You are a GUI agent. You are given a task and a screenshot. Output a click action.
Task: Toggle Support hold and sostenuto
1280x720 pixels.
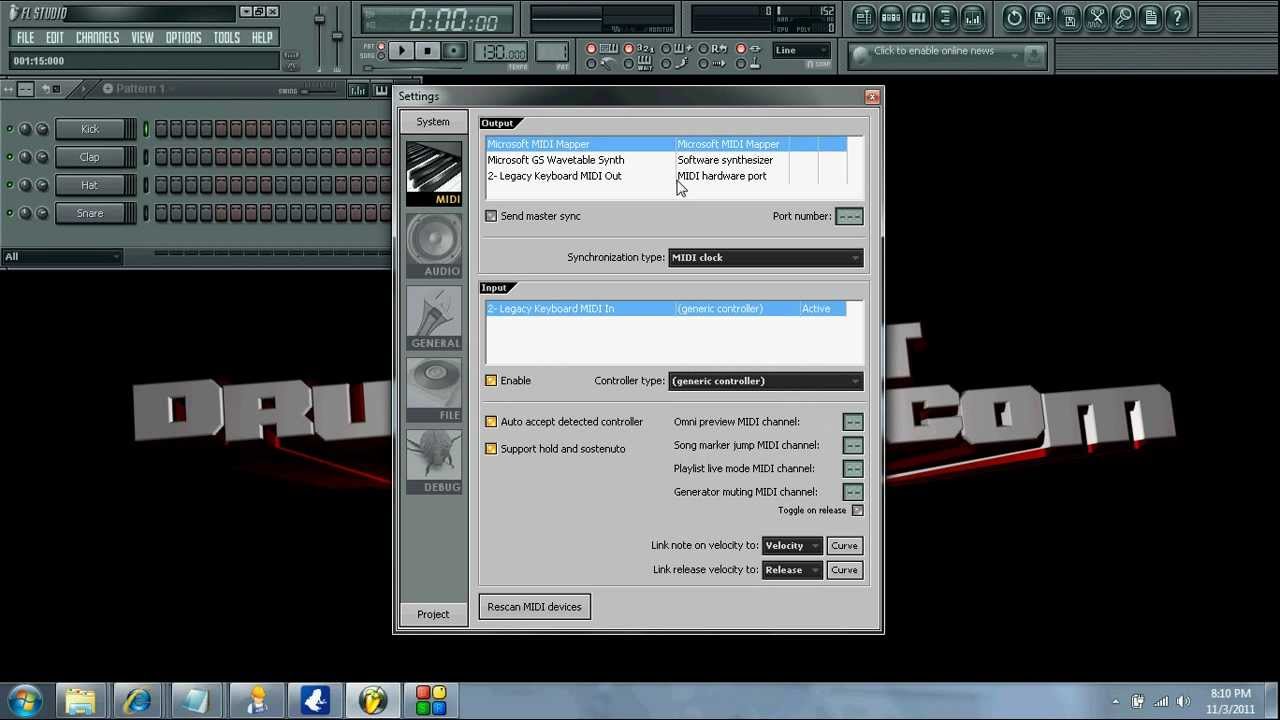pos(491,449)
